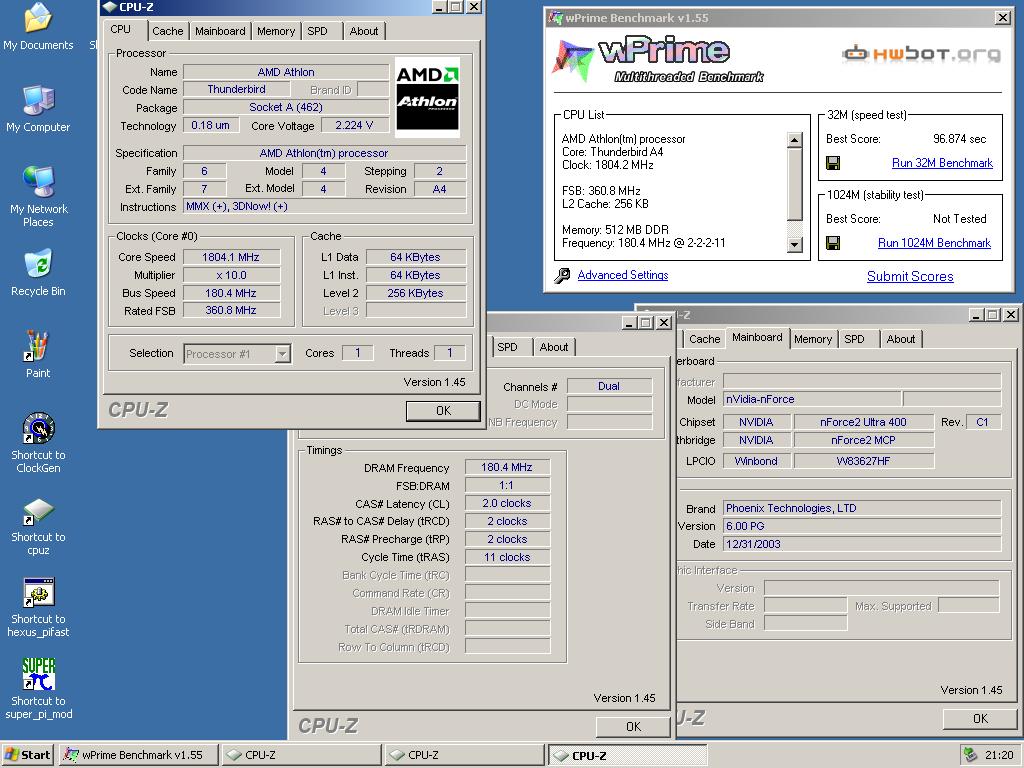Select Cache tab in mainboard CPU-Z window

[x=705, y=339]
